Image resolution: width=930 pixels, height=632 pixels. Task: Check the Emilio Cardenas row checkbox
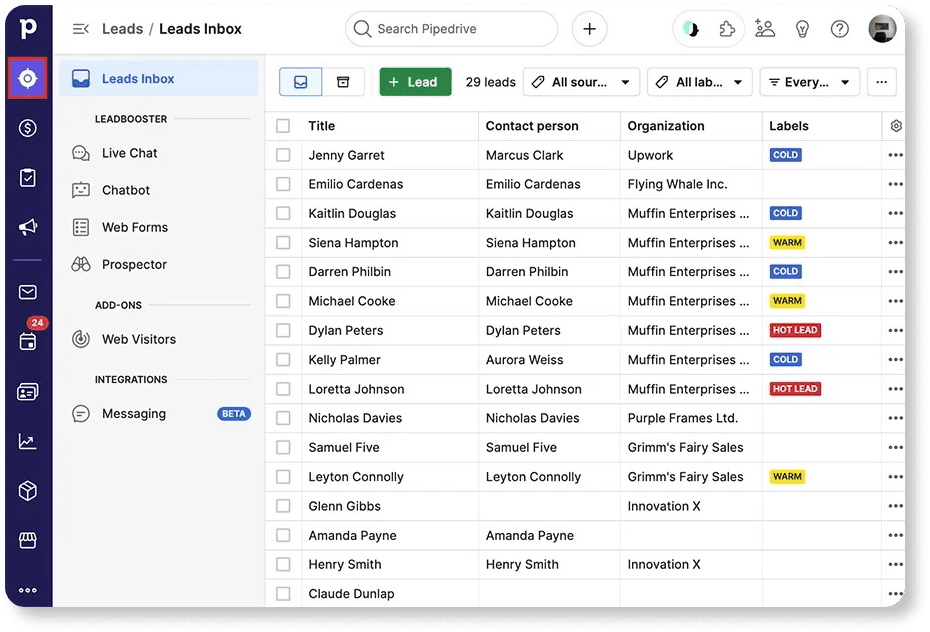283,184
